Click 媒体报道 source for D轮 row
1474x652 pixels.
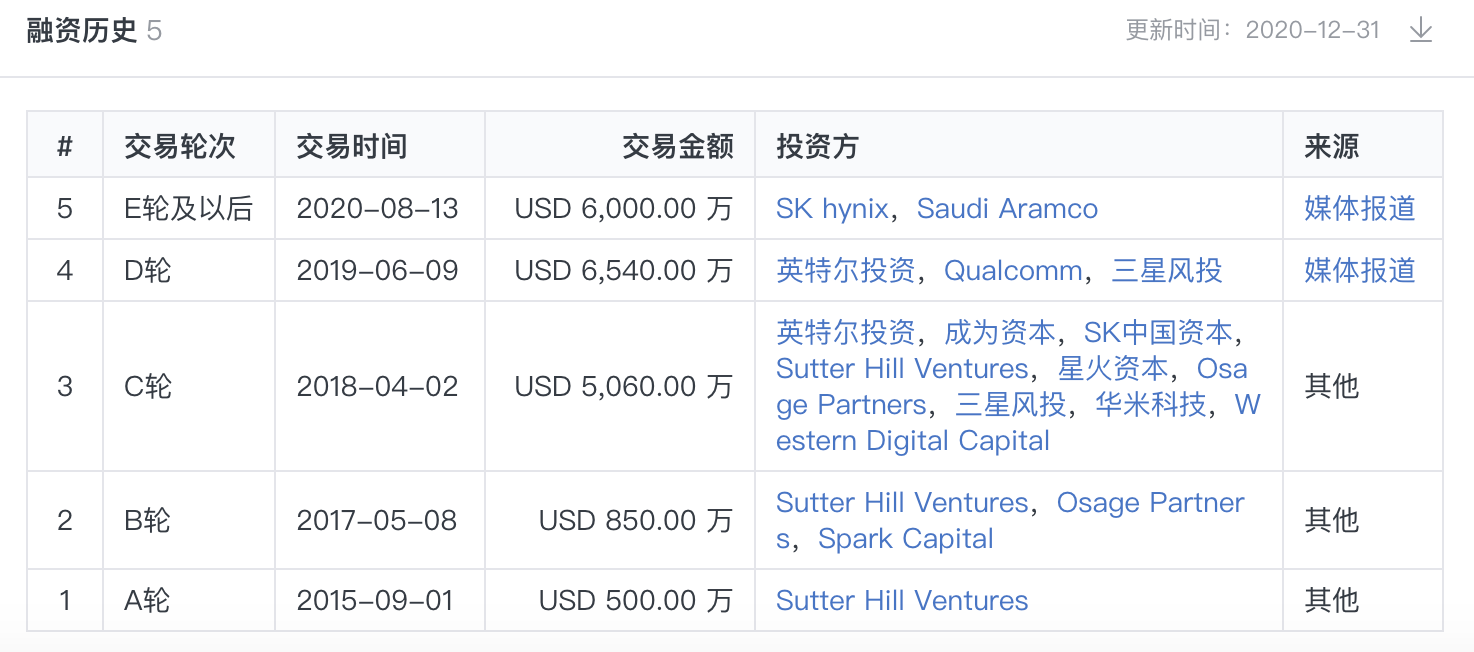[x=1359, y=270]
